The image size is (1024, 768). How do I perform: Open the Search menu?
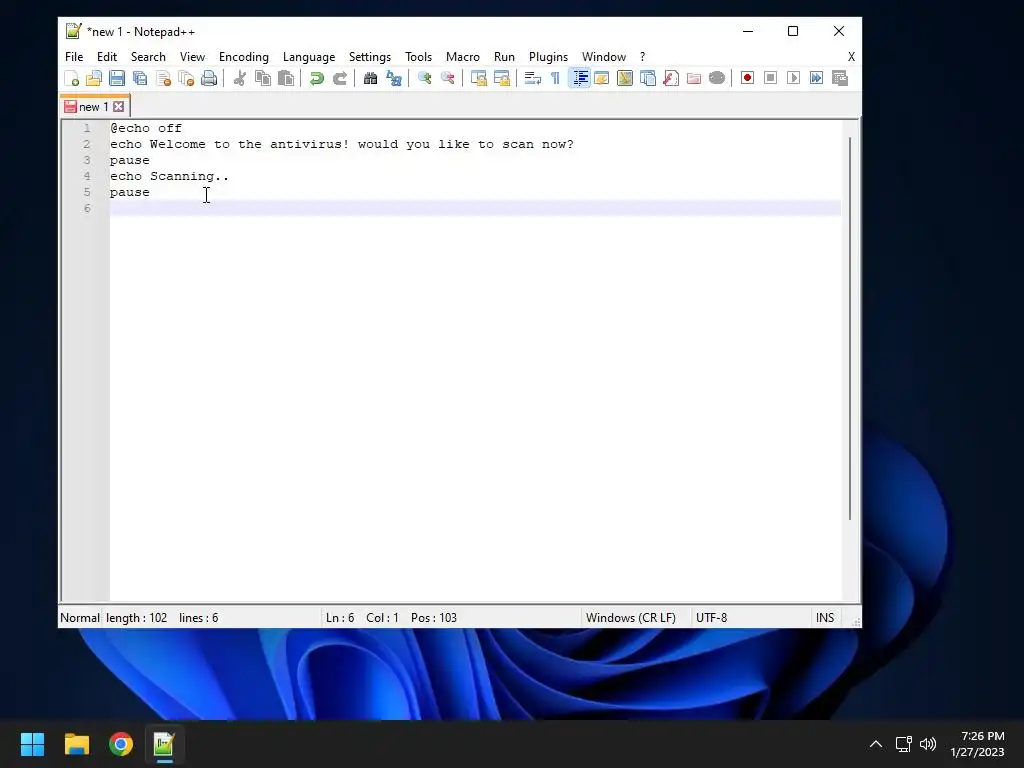pyautogui.click(x=148, y=57)
